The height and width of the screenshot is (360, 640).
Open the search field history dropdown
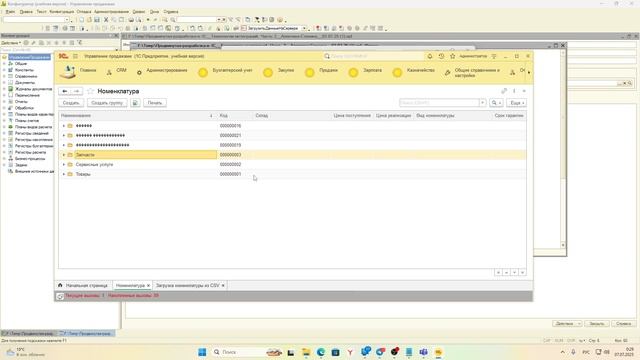pyautogui.click(x=482, y=103)
